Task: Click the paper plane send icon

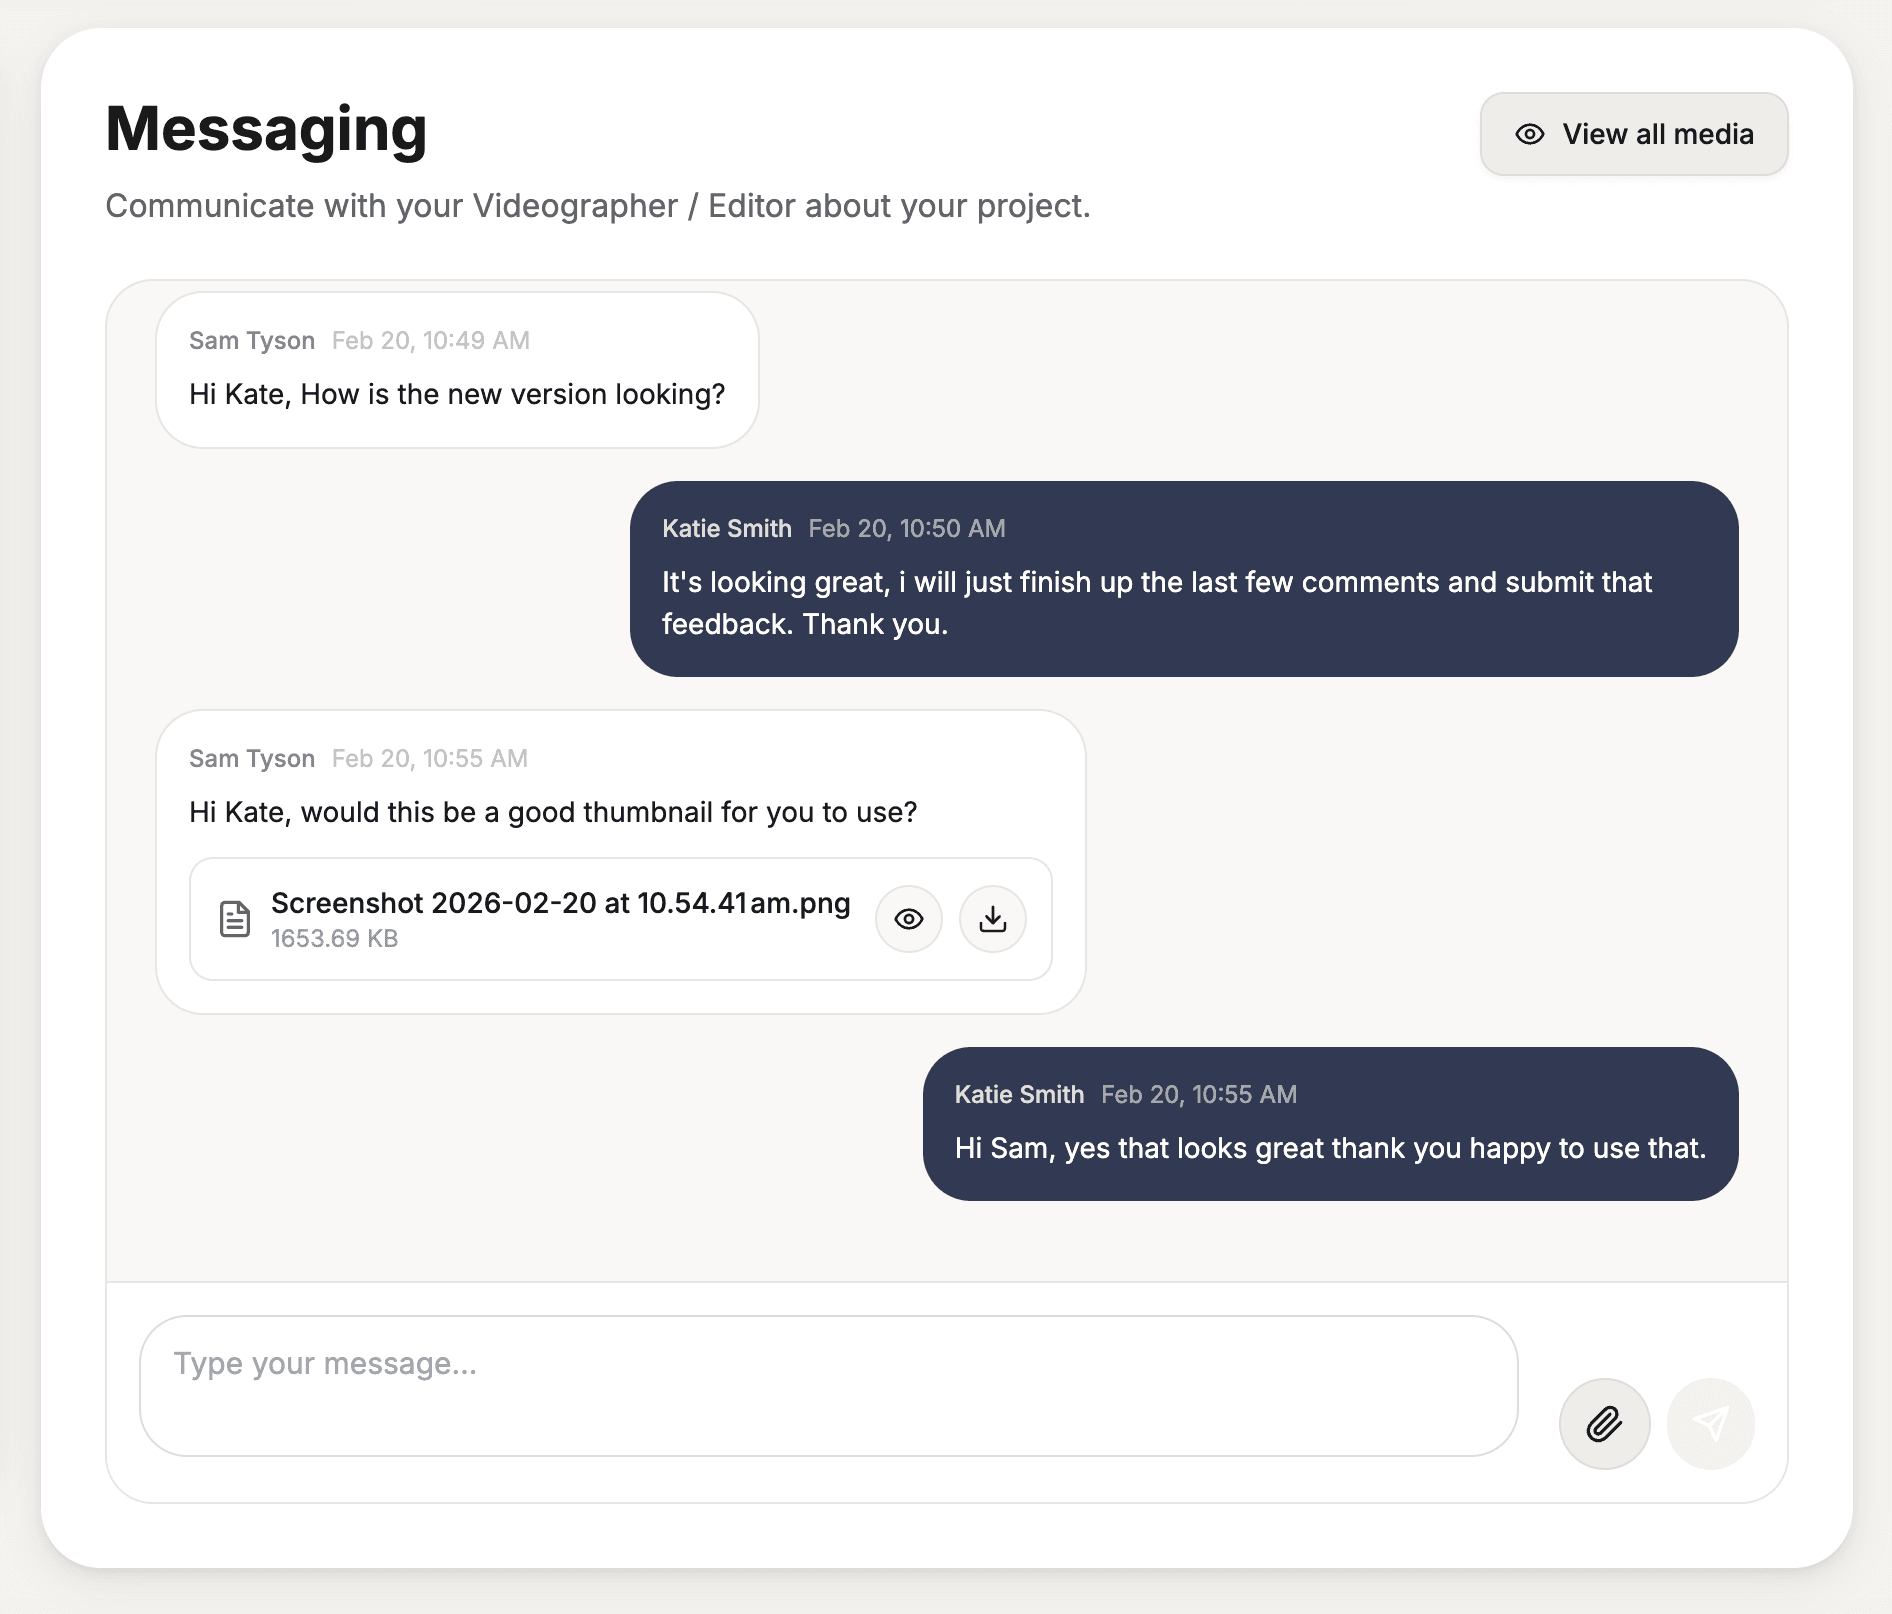Action: [1710, 1423]
